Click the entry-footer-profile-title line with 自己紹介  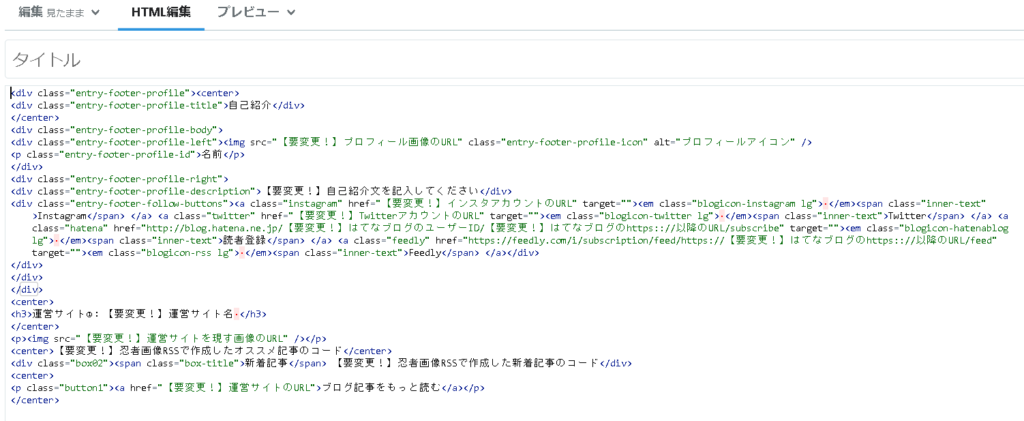tap(158, 105)
